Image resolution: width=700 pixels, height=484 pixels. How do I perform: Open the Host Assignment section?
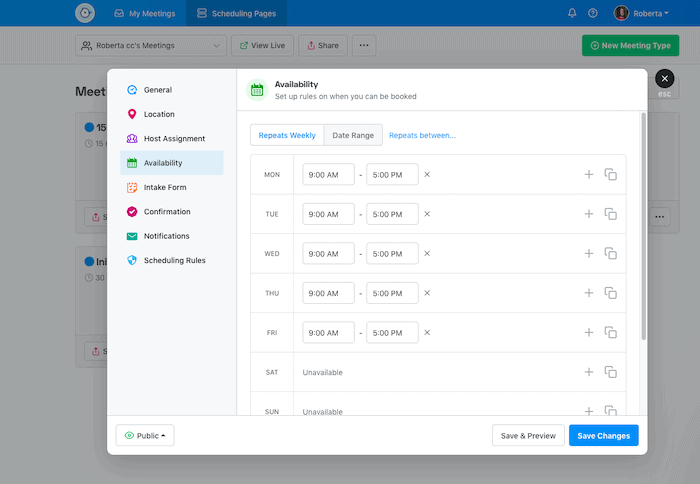tap(172, 138)
